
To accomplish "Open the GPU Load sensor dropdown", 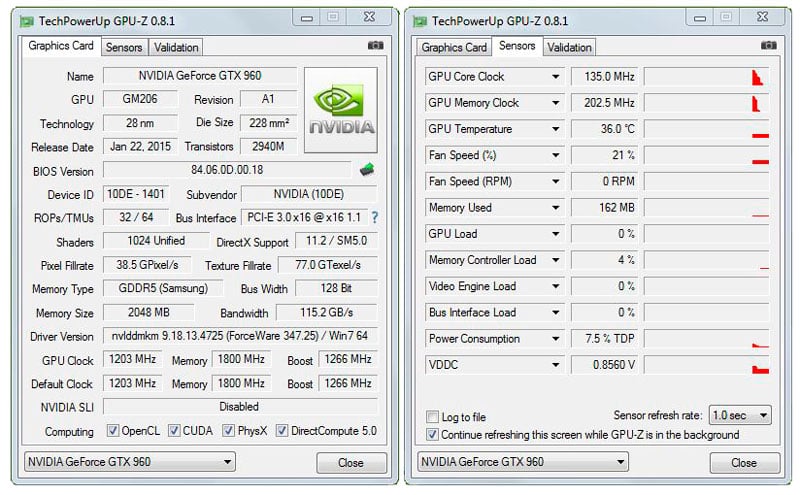I will pos(556,234).
